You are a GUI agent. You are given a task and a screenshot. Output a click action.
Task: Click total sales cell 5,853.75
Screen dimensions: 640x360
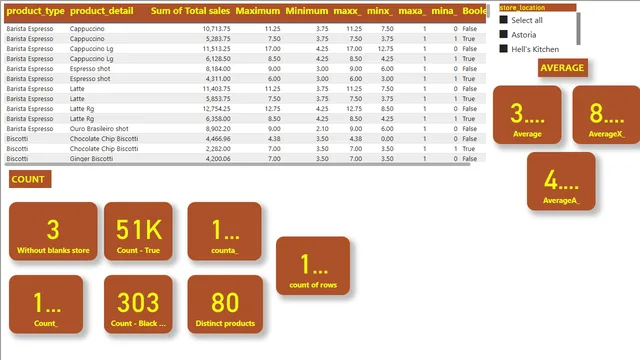(218, 99)
